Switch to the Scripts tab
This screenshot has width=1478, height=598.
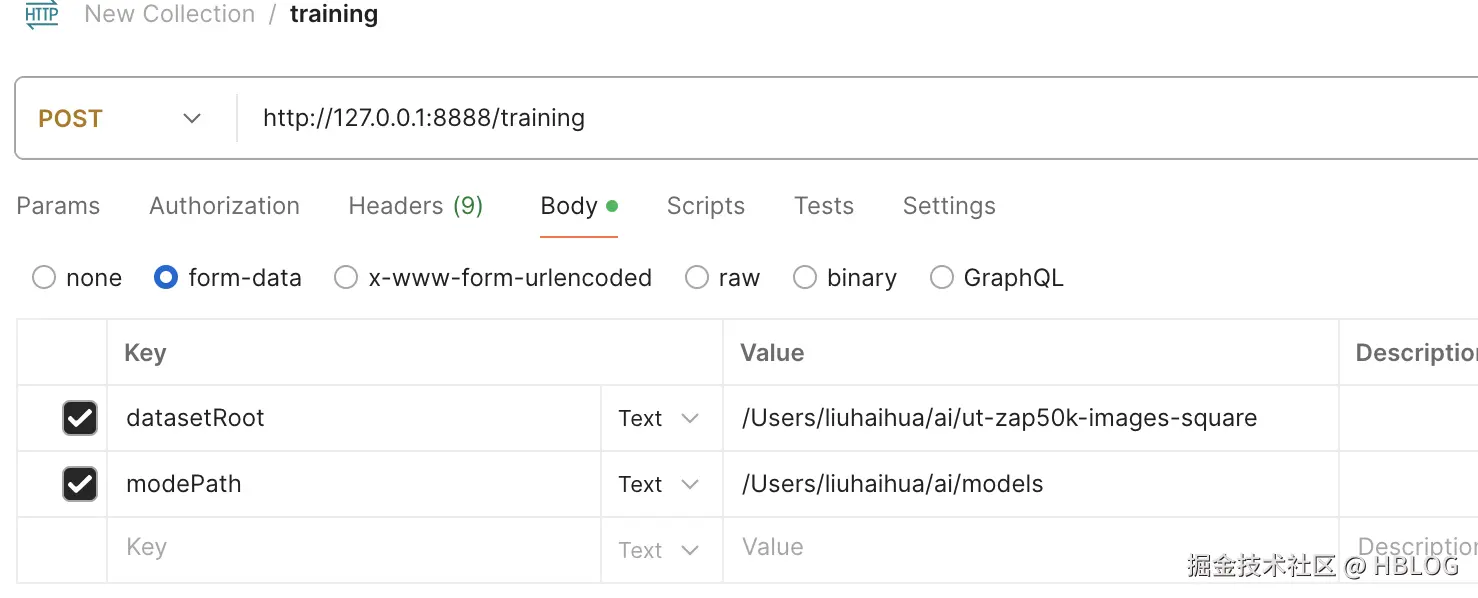coord(705,206)
